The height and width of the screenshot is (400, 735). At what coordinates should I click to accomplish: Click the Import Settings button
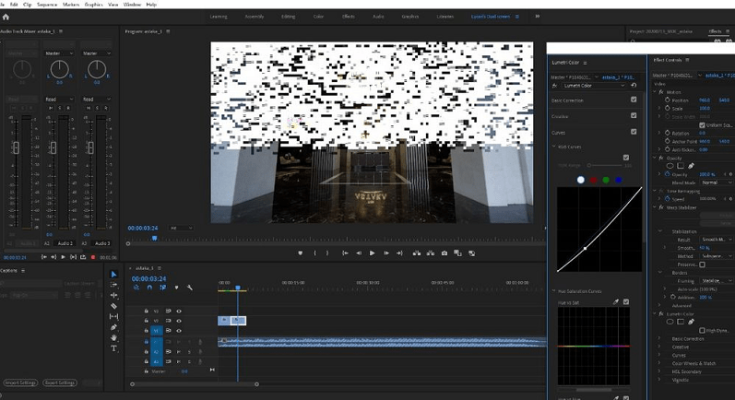click(x=20, y=383)
